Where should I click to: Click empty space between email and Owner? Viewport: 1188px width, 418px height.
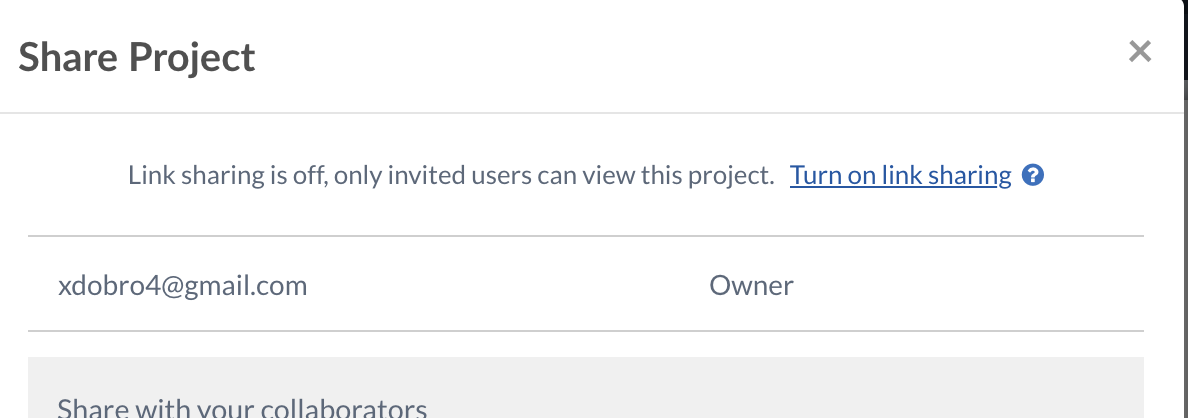(x=500, y=286)
